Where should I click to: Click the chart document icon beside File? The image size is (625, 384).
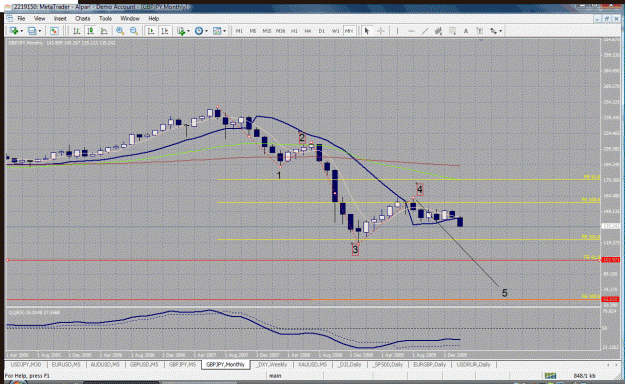tap(10, 18)
